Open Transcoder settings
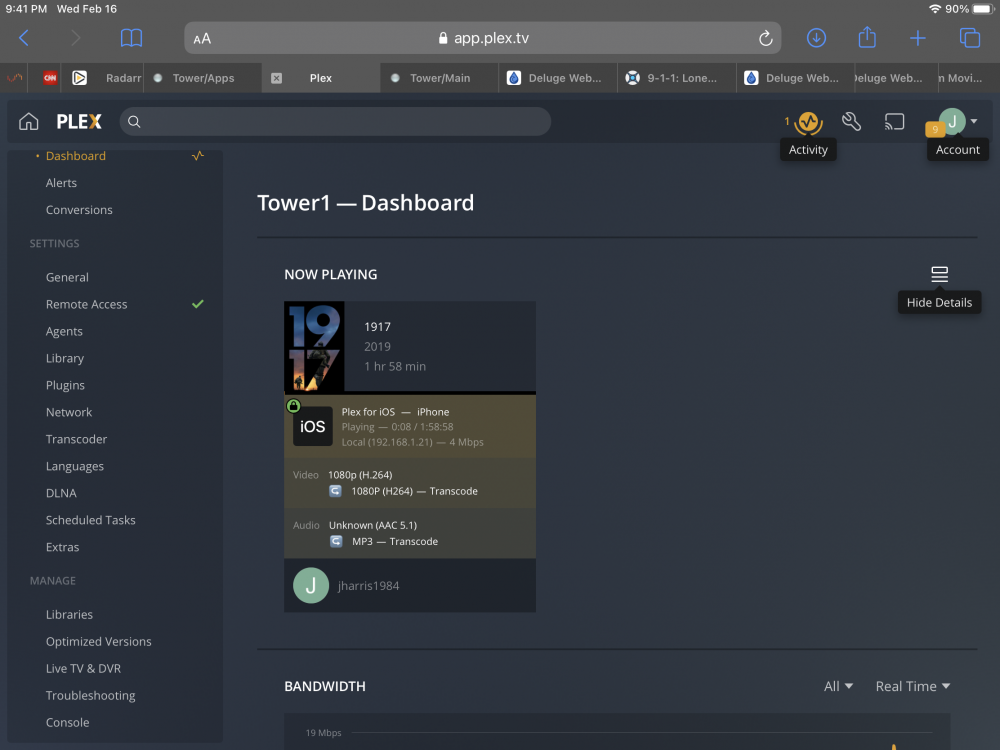 pyautogui.click(x=76, y=439)
